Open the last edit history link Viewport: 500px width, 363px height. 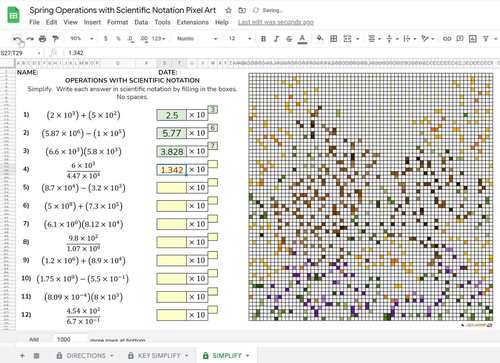click(x=276, y=22)
